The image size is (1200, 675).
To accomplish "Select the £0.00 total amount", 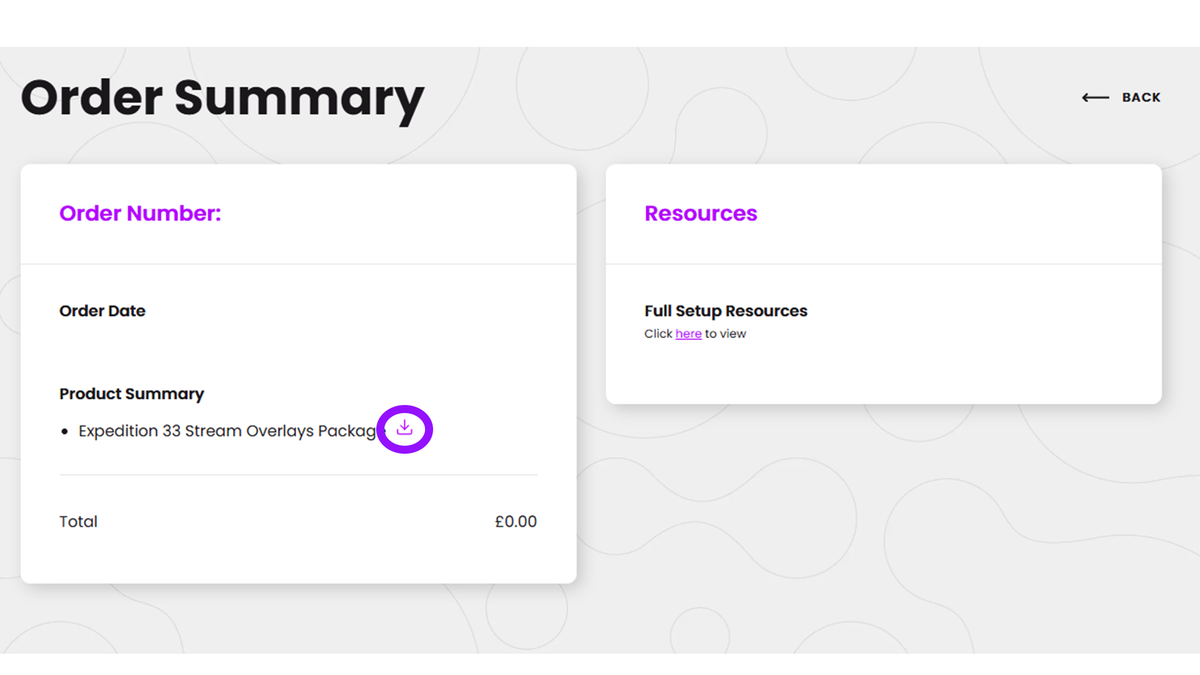I will coord(515,522).
